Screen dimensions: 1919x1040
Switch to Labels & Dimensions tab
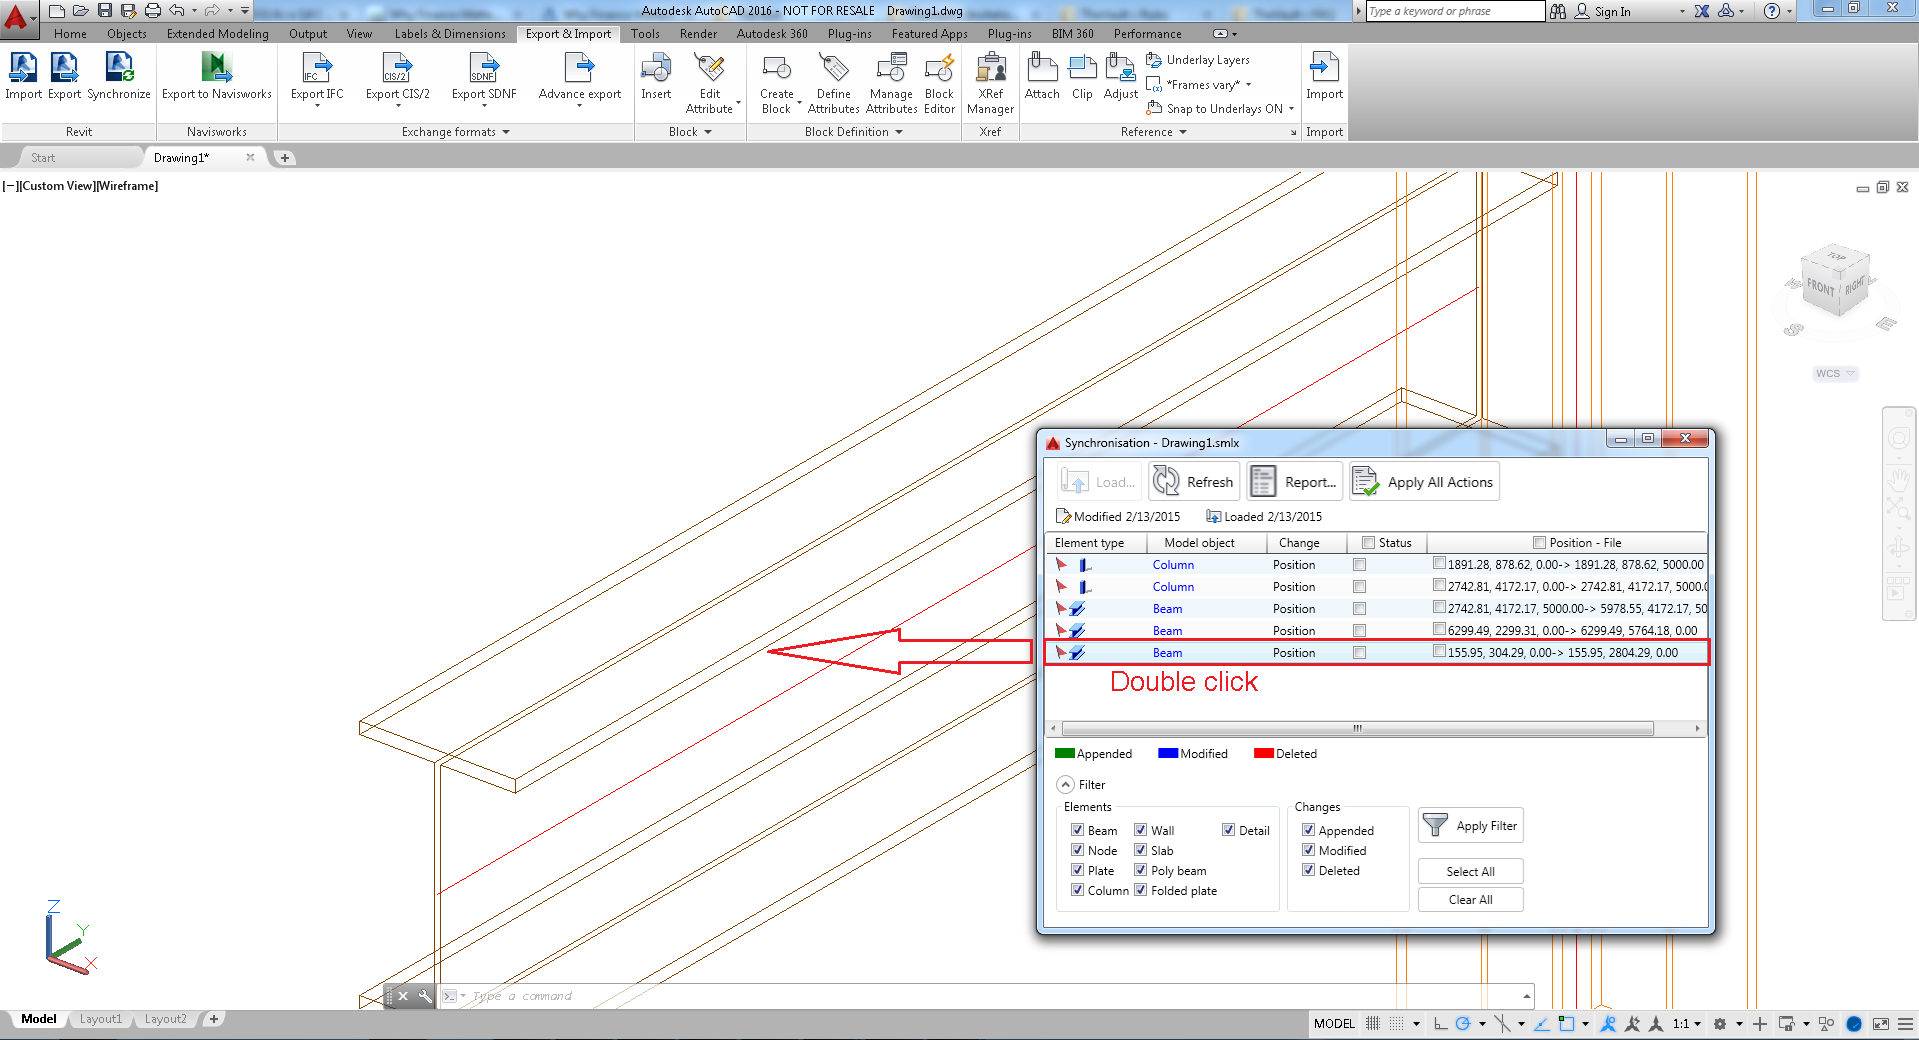(x=450, y=34)
